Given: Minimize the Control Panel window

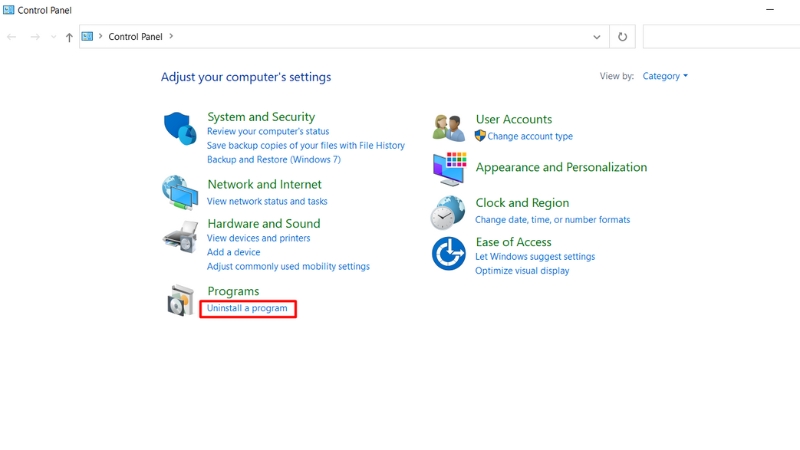Looking at the screenshot, I should tap(770, 10).
